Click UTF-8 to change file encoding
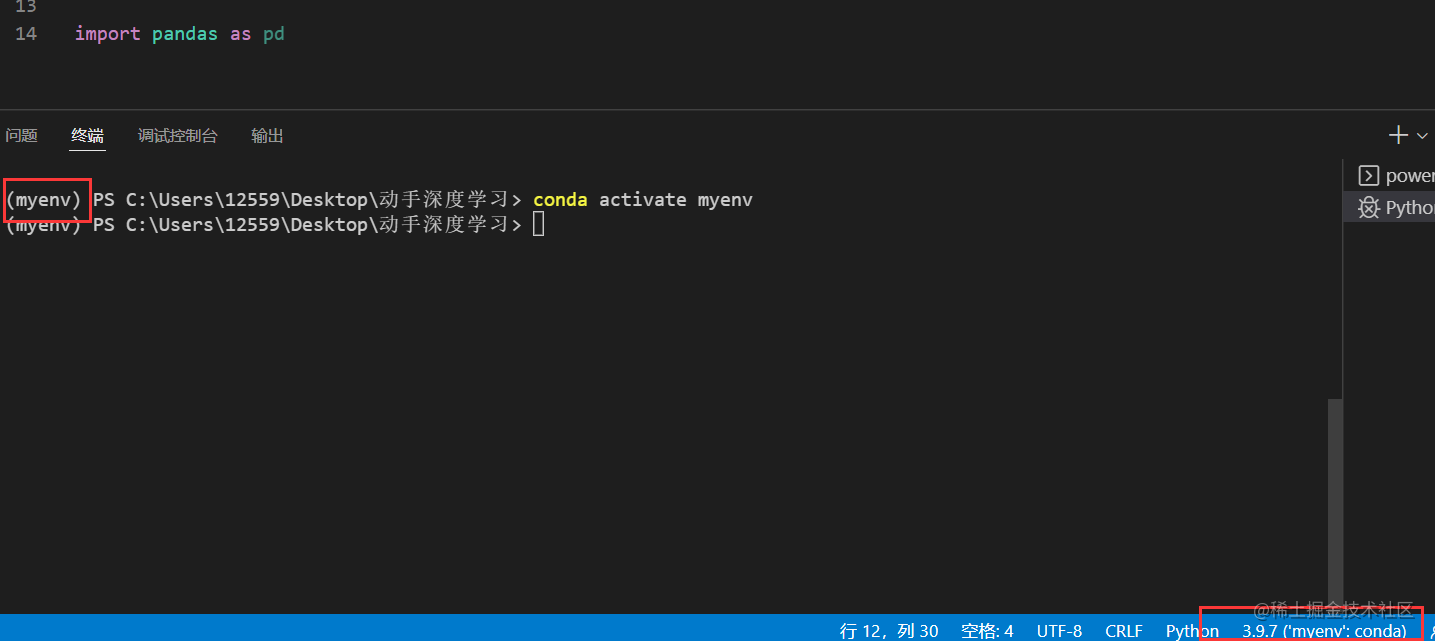The width and height of the screenshot is (1435, 641). [1059, 630]
